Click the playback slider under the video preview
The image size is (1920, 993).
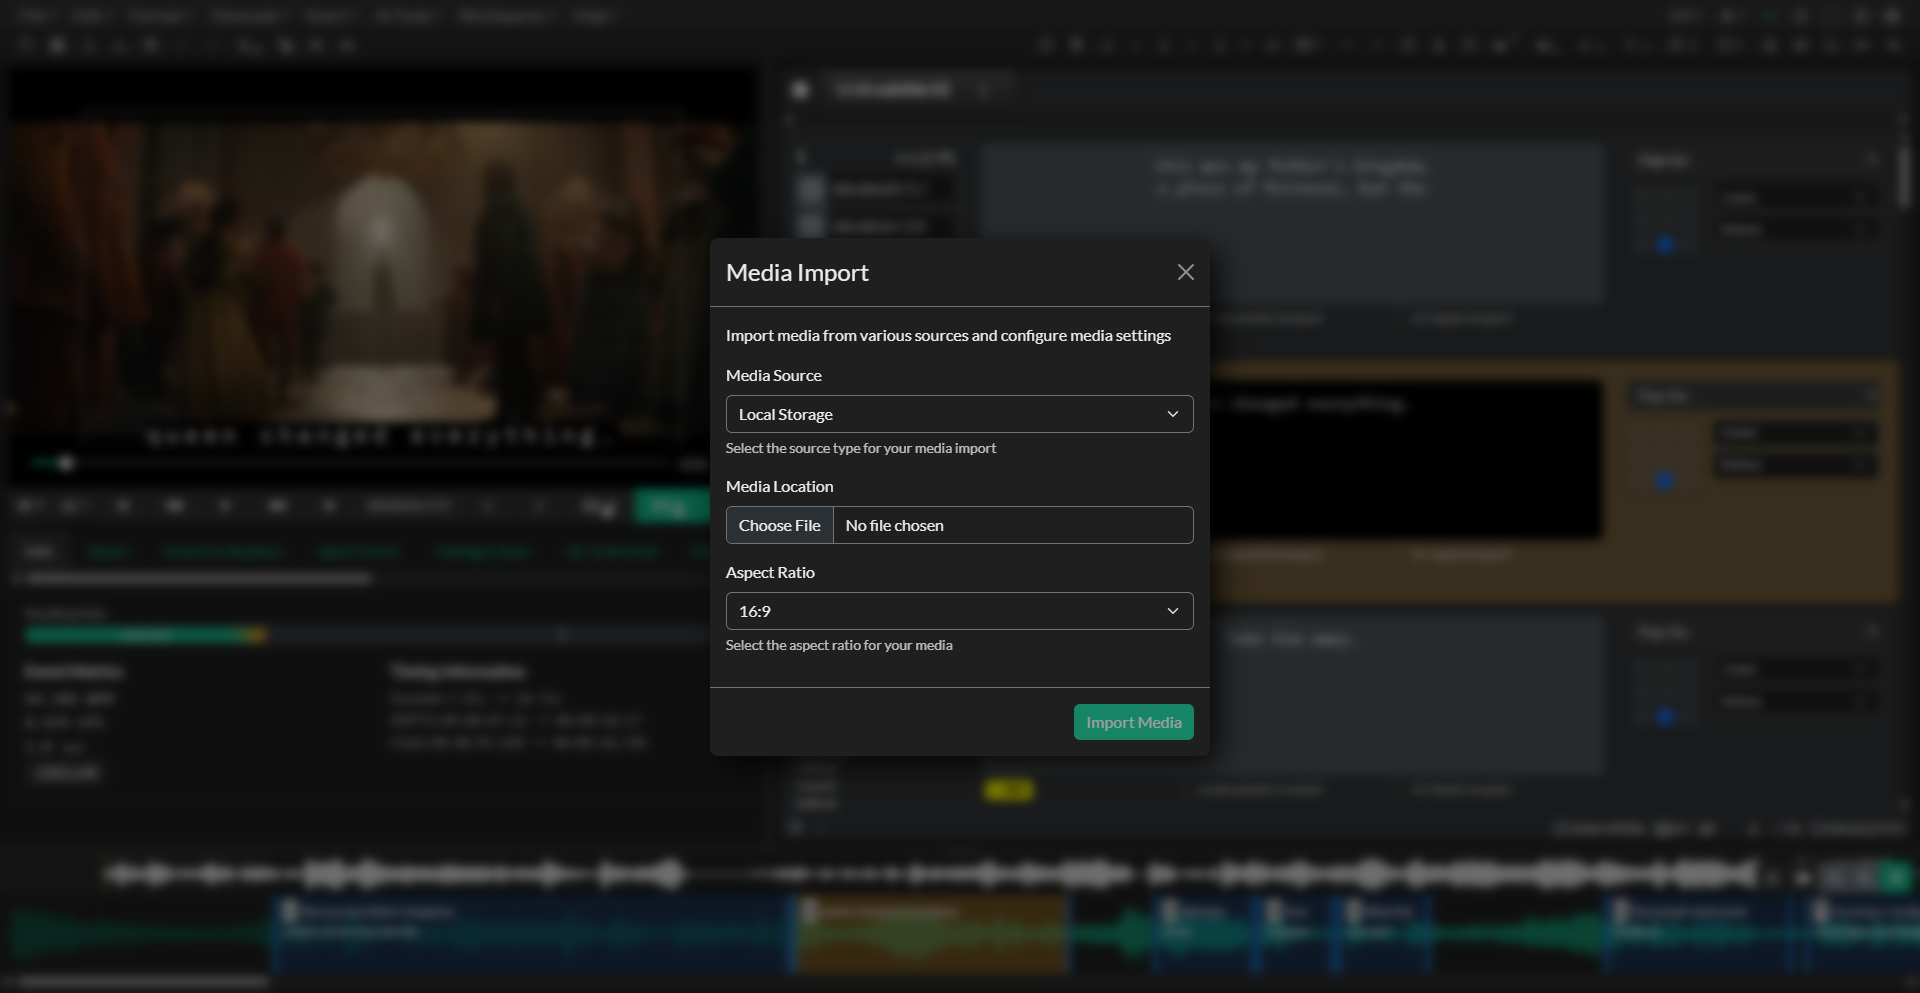pos(66,463)
